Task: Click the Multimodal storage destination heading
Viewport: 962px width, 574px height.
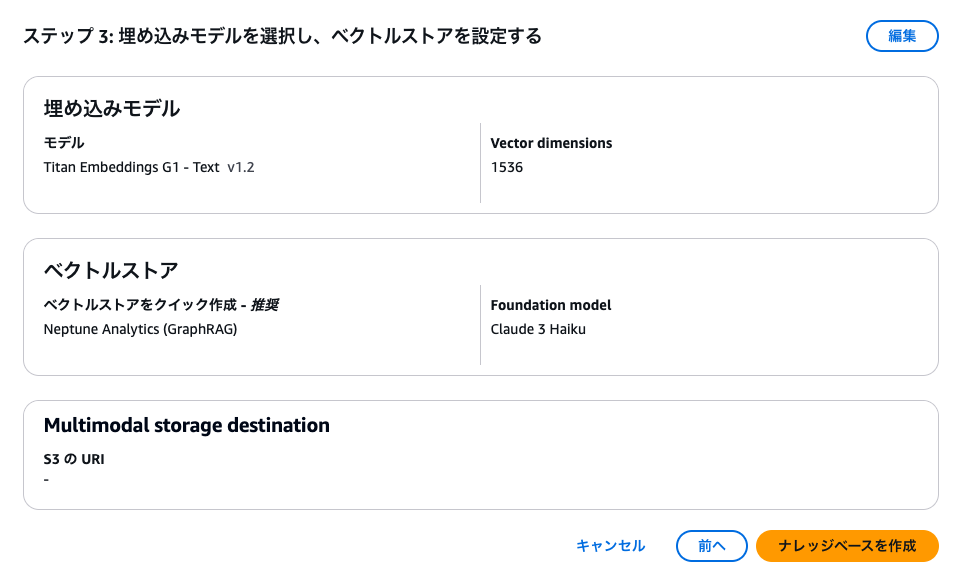Action: pyautogui.click(x=186, y=425)
